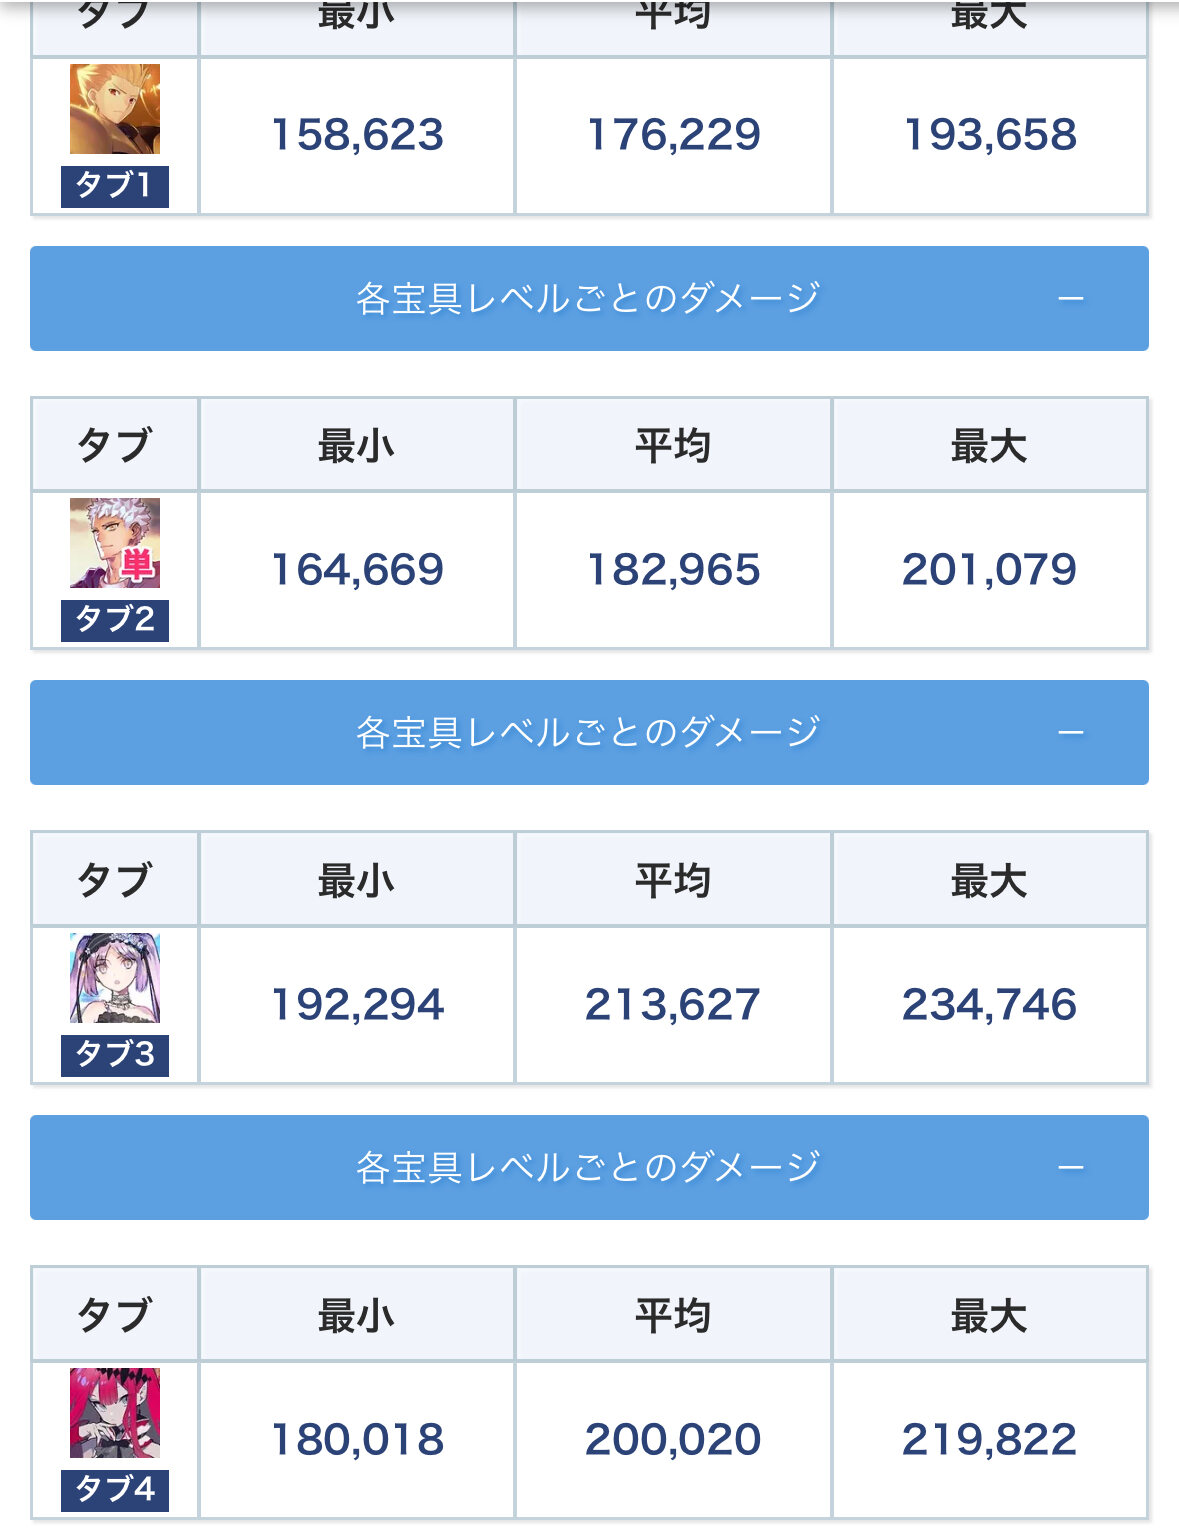The image size is (1179, 1531).
Task: Click the minimum damage value 180,018
Action: click(357, 1440)
